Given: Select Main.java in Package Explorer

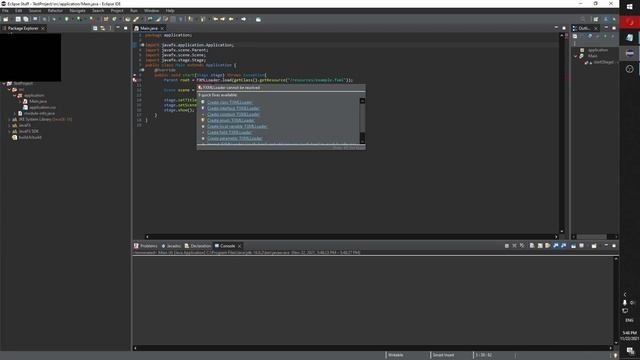Looking at the screenshot, I should coord(38,101).
